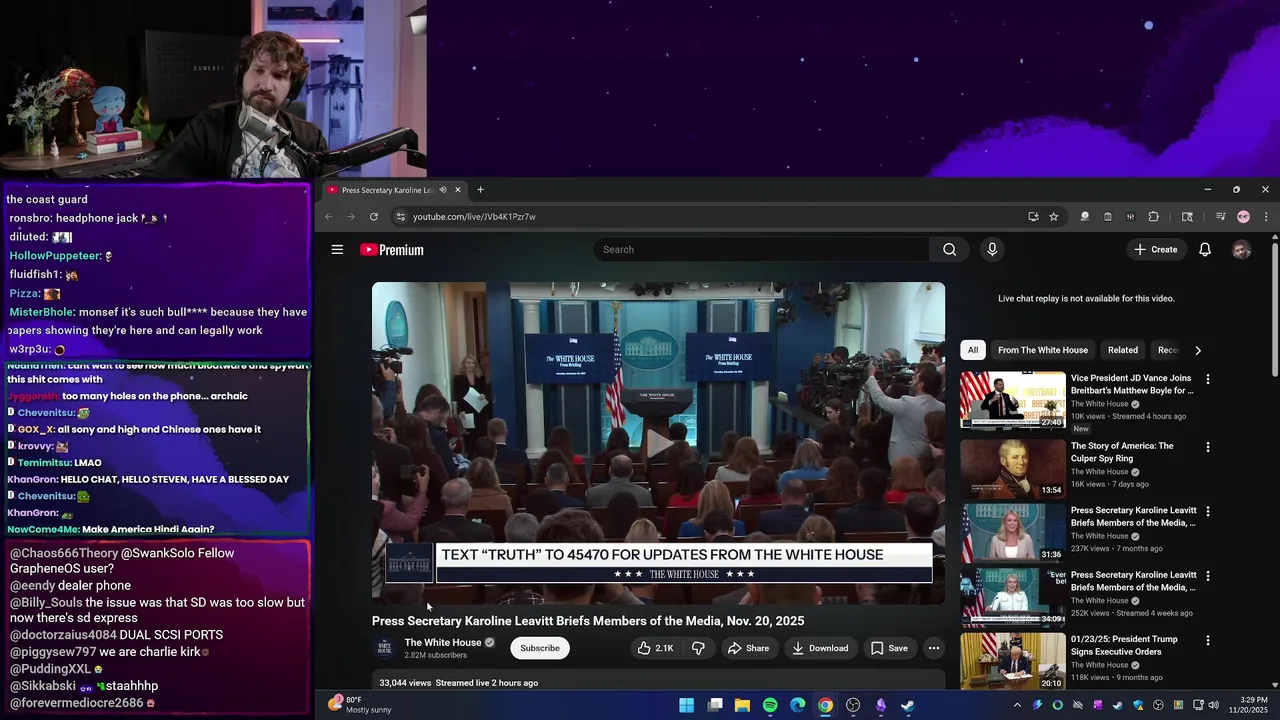Click the Chrome address bar URL
This screenshot has height=720, width=1280.
tap(474, 217)
